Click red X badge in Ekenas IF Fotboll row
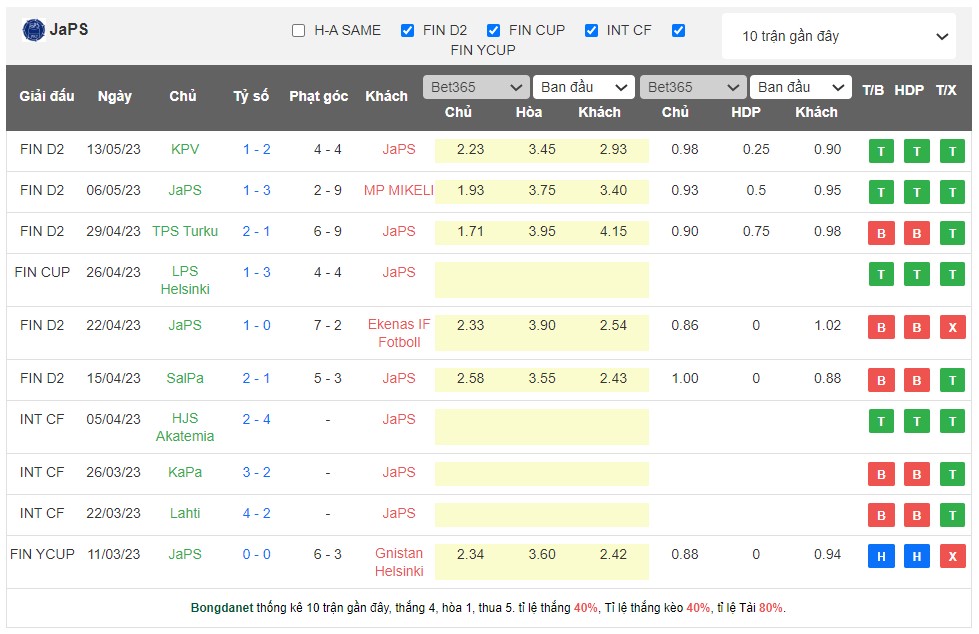 pos(952,327)
